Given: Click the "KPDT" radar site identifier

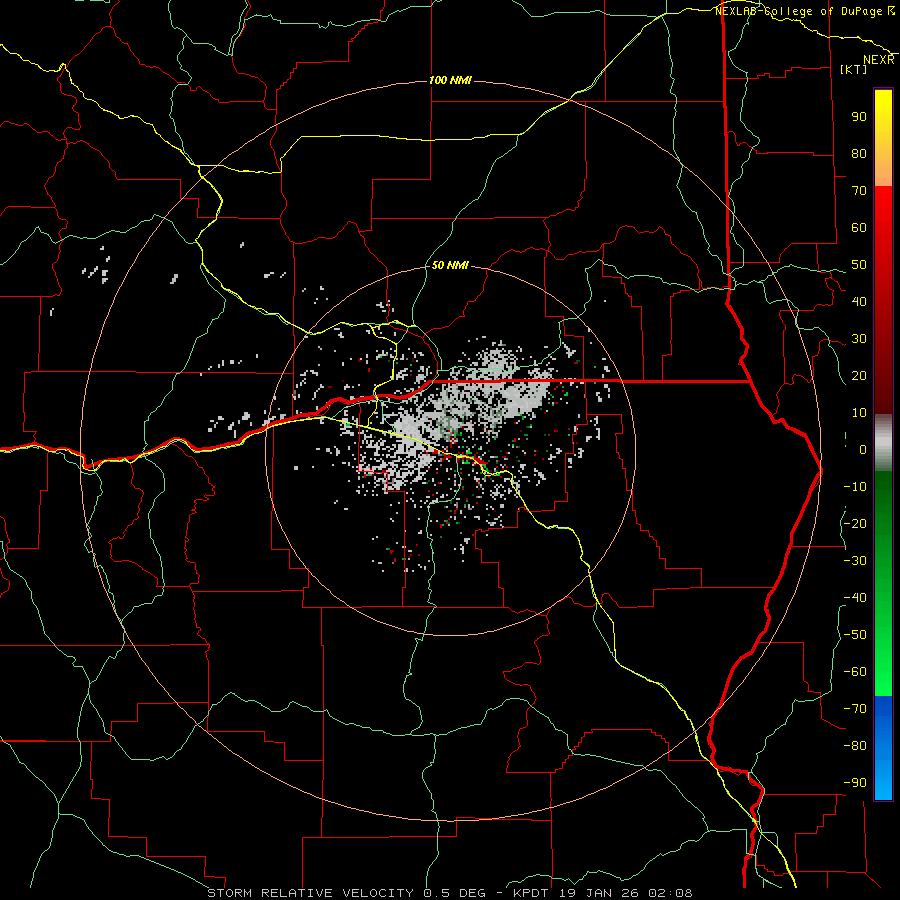Looking at the screenshot, I should pyautogui.click(x=530, y=893).
